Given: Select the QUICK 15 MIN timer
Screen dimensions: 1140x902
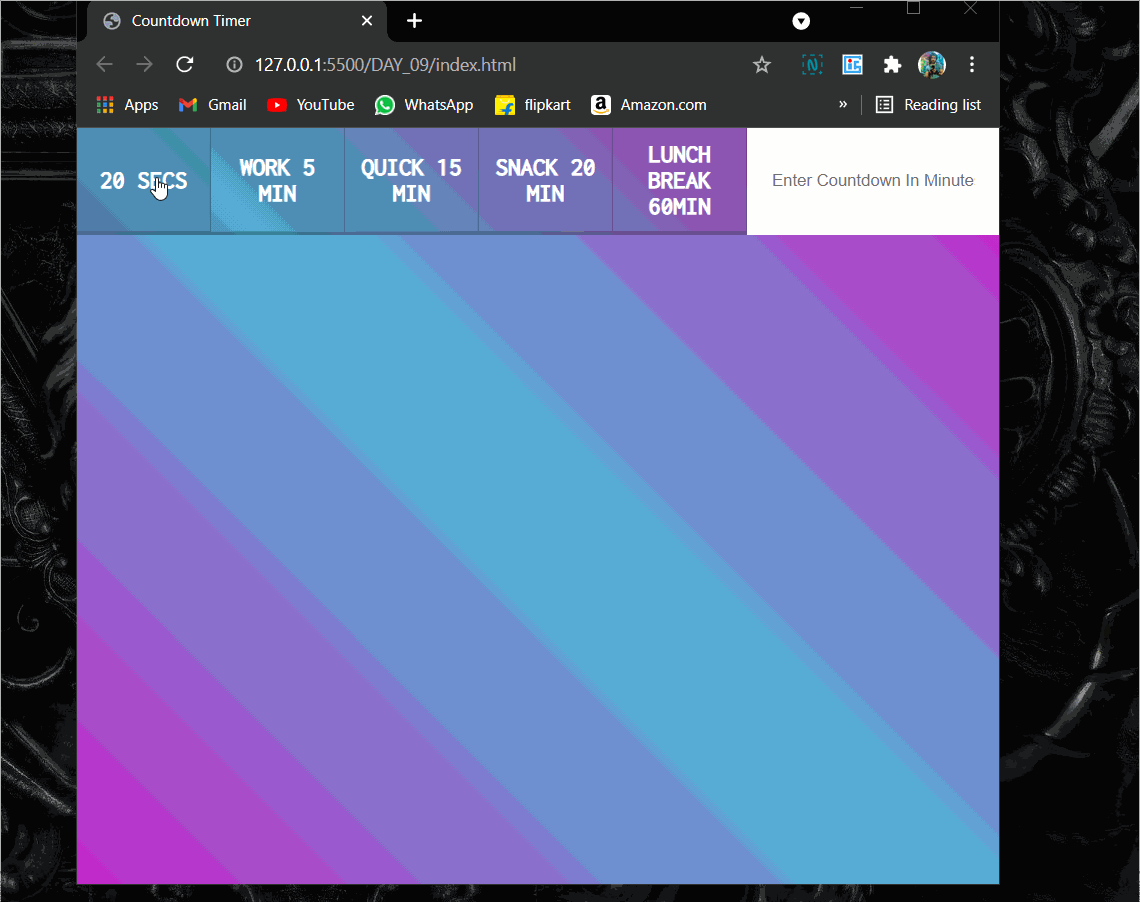Looking at the screenshot, I should click(411, 181).
